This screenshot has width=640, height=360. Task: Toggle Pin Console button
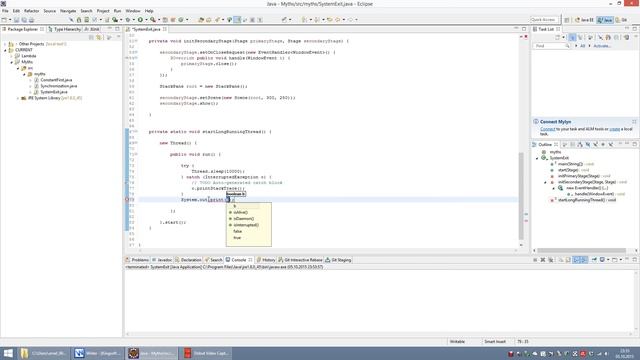coord(594,260)
